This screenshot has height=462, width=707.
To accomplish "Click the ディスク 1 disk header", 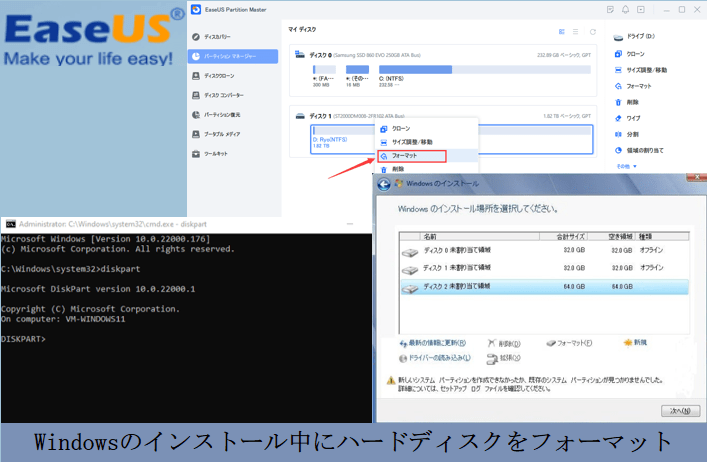I will tap(350, 116).
